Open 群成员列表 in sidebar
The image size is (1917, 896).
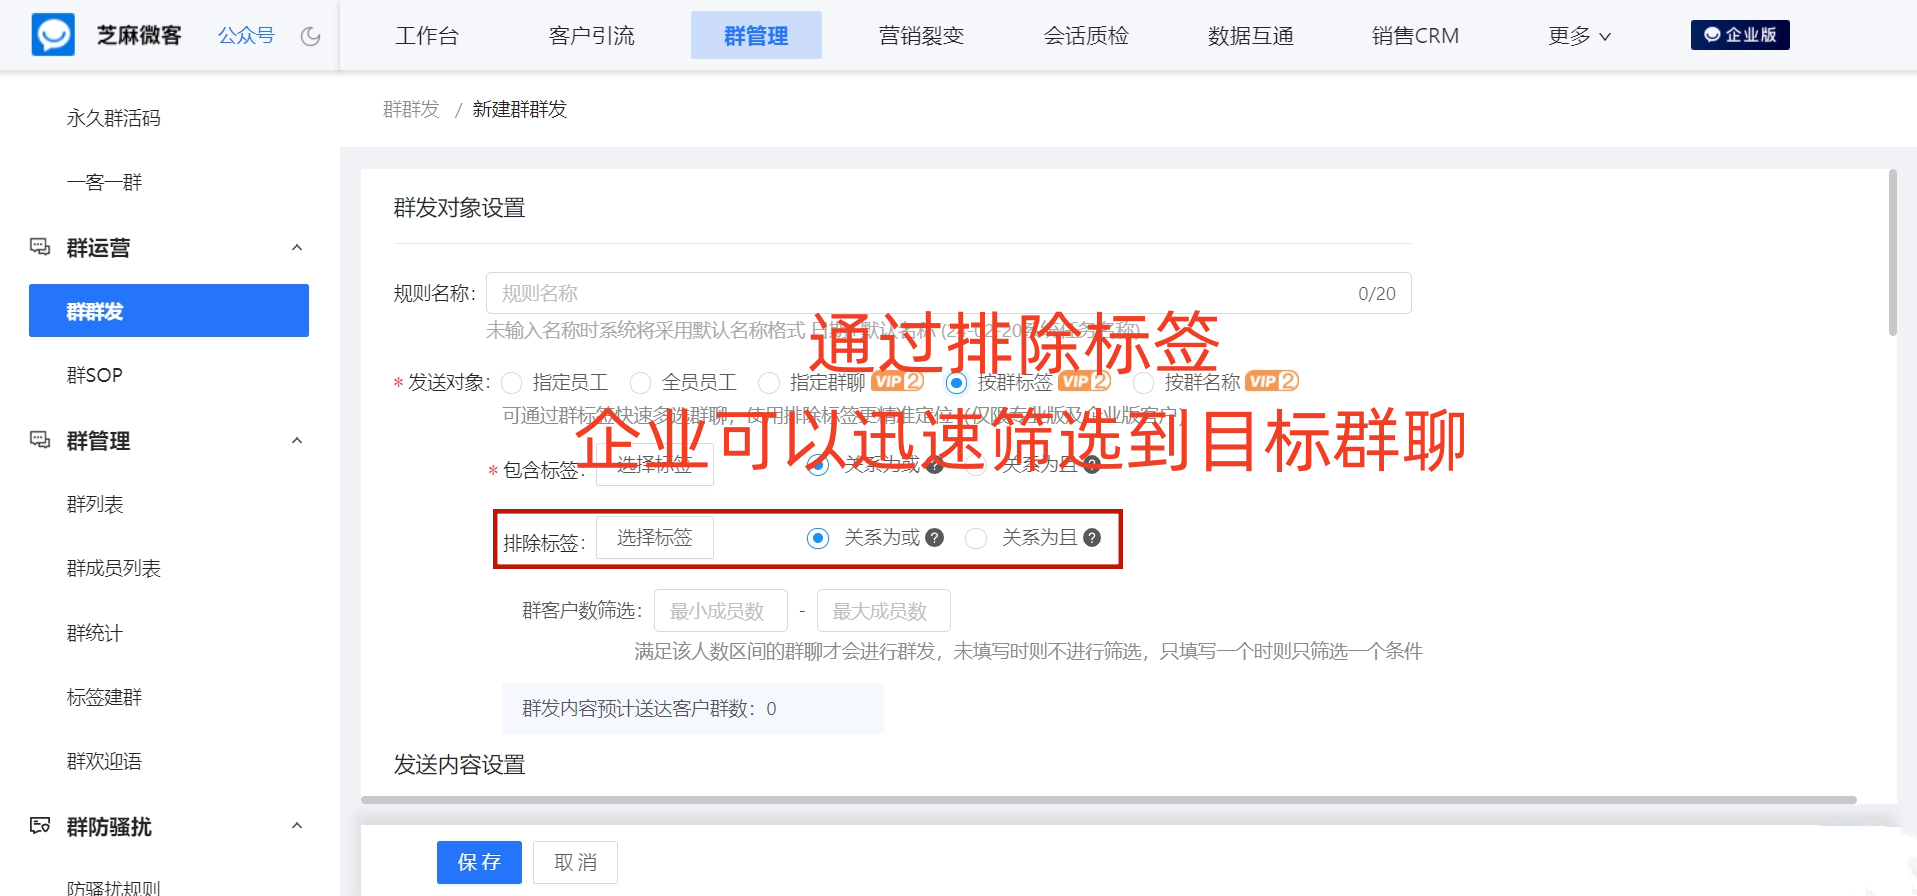tap(114, 568)
